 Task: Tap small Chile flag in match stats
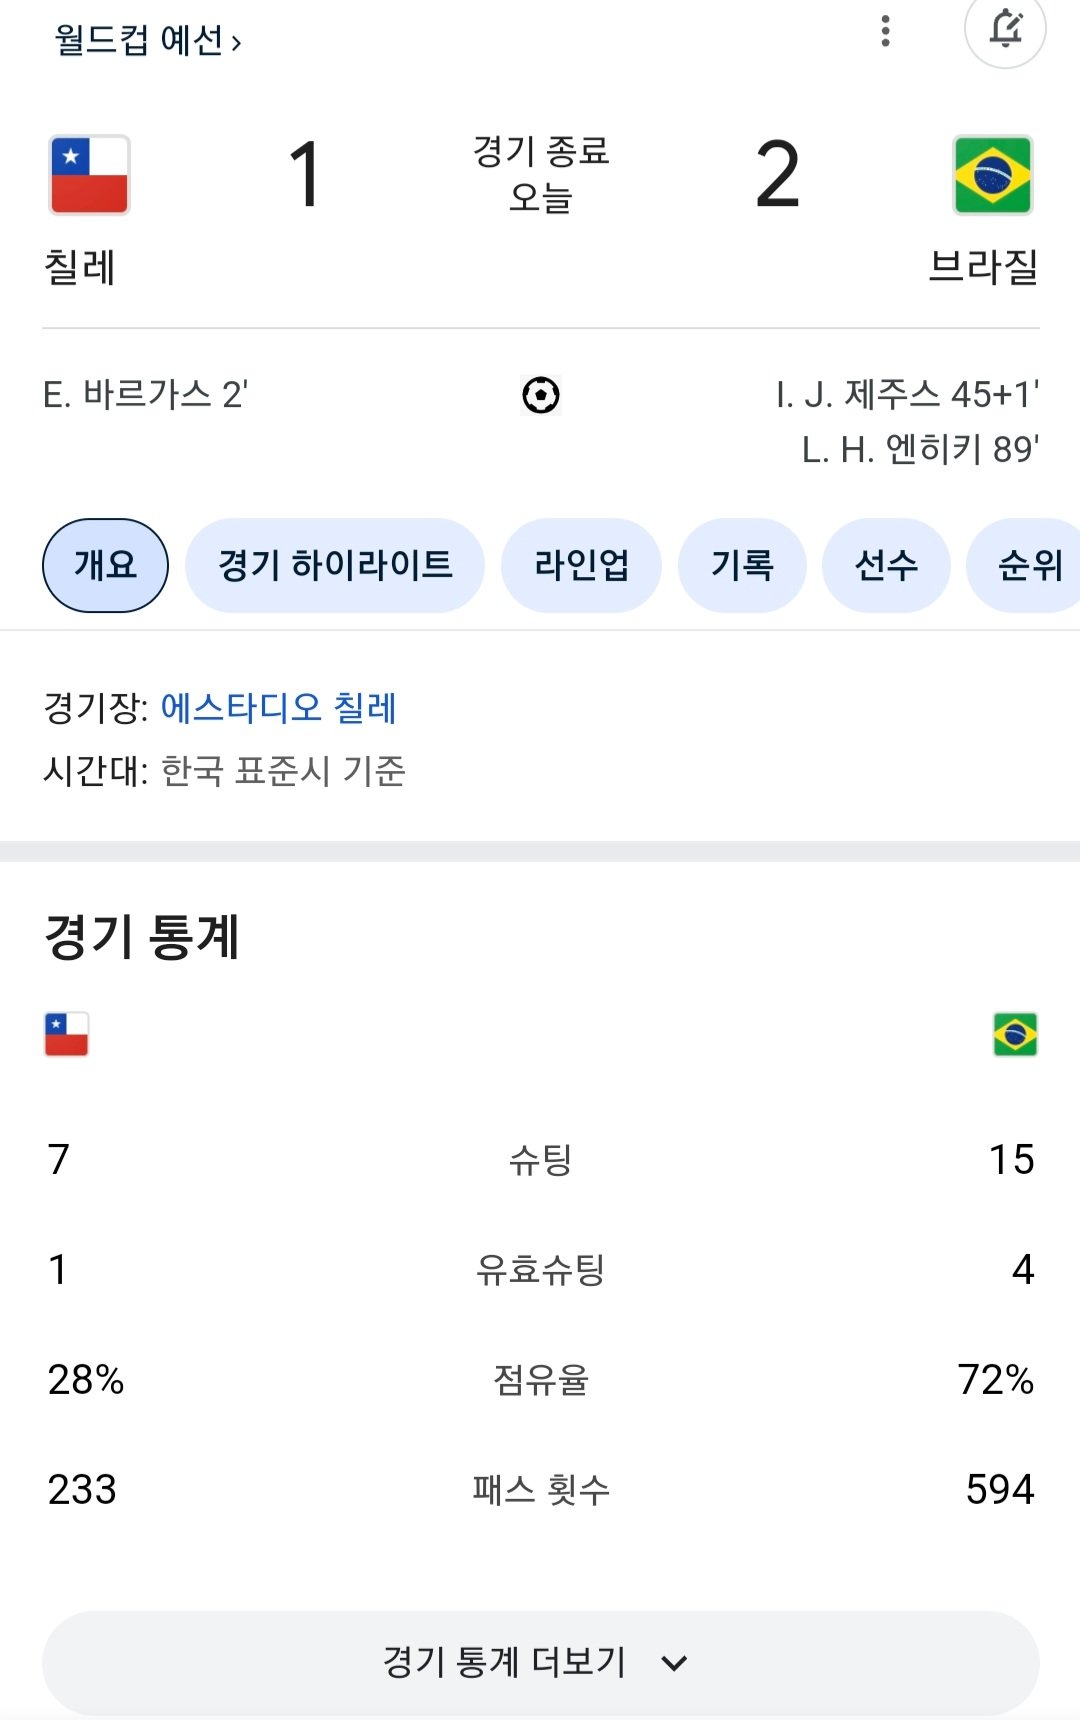67,1034
